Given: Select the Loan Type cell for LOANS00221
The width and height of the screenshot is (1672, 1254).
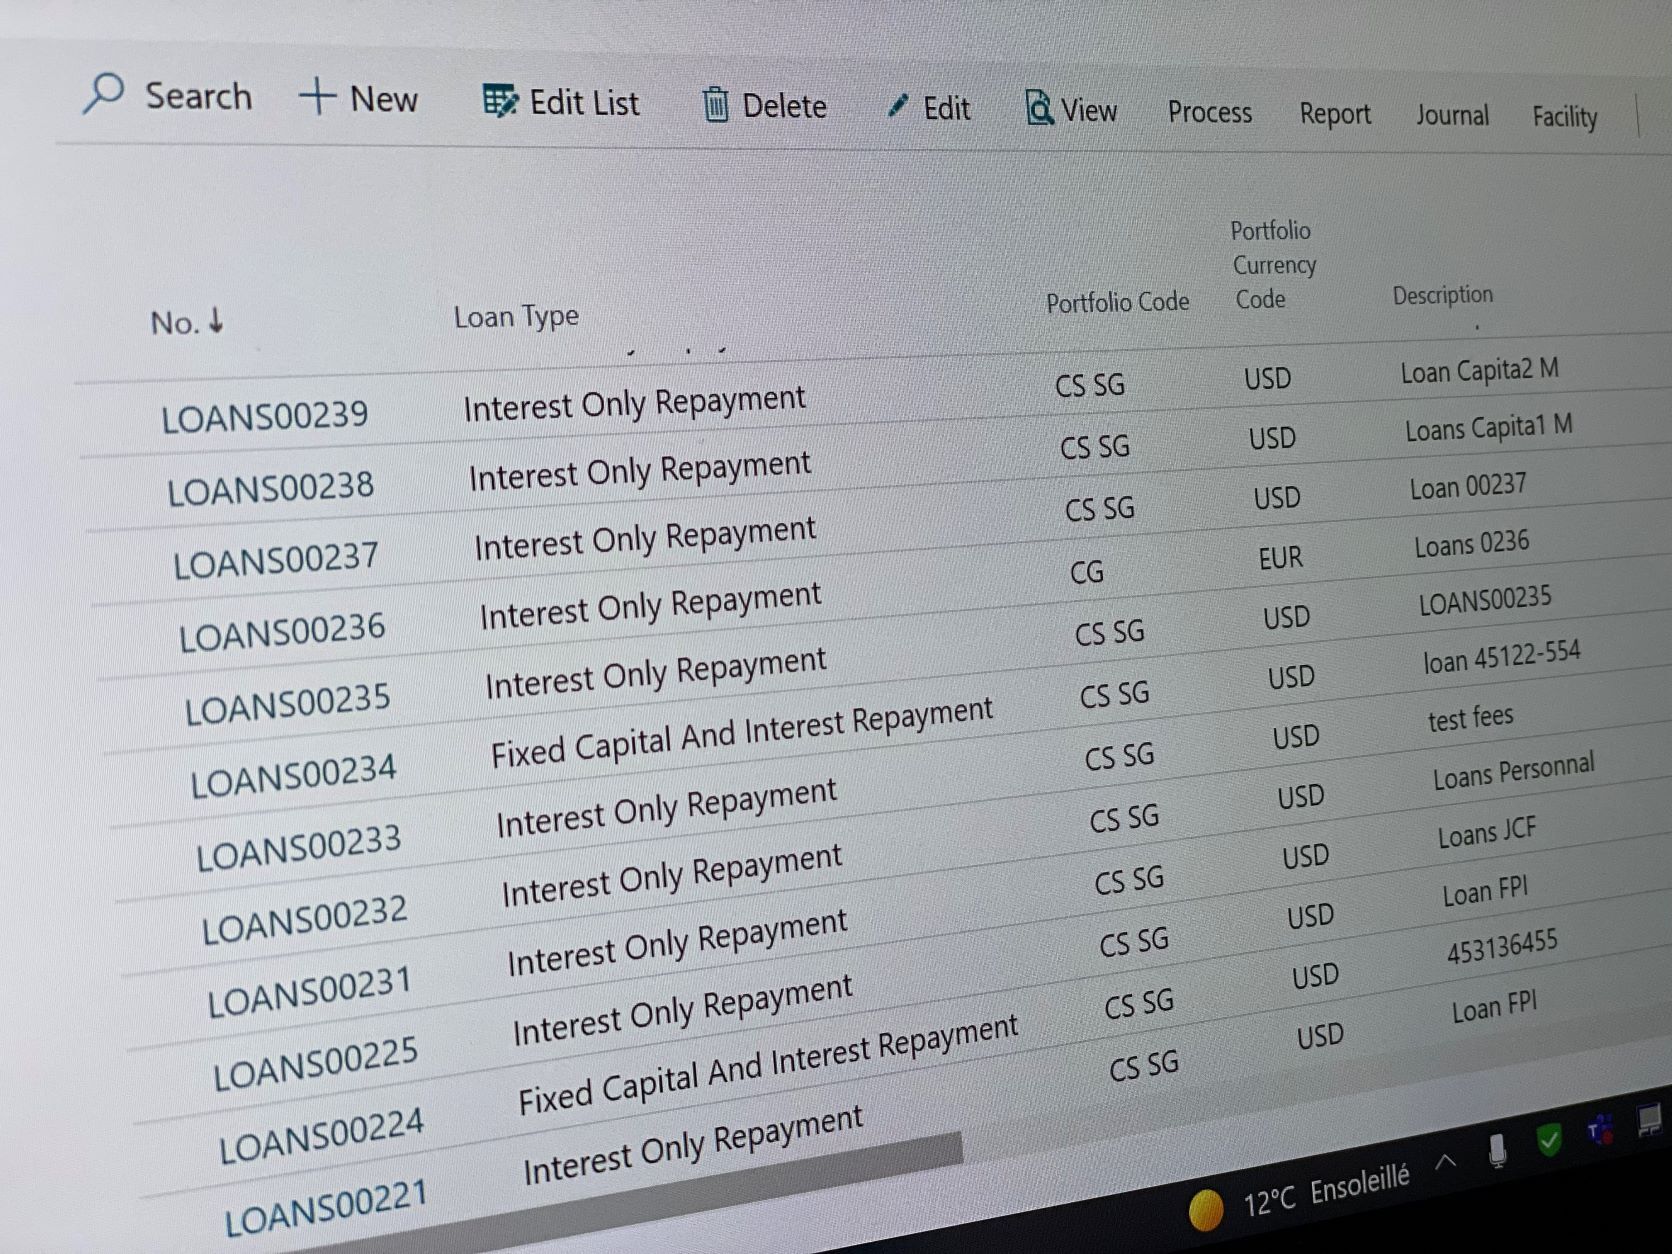Looking at the screenshot, I should (693, 1145).
